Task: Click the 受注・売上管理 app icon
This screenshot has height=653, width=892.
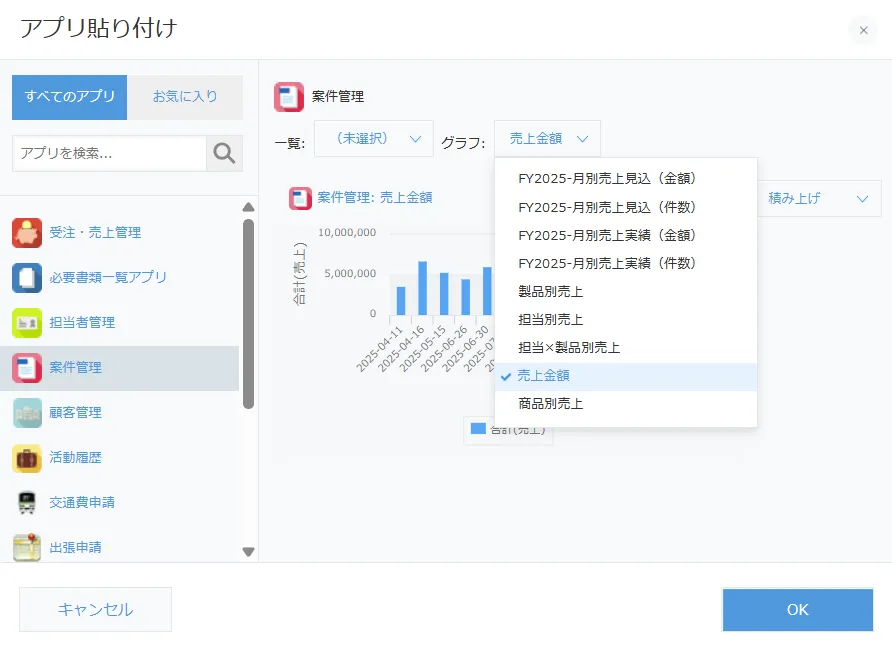Action: [27, 233]
